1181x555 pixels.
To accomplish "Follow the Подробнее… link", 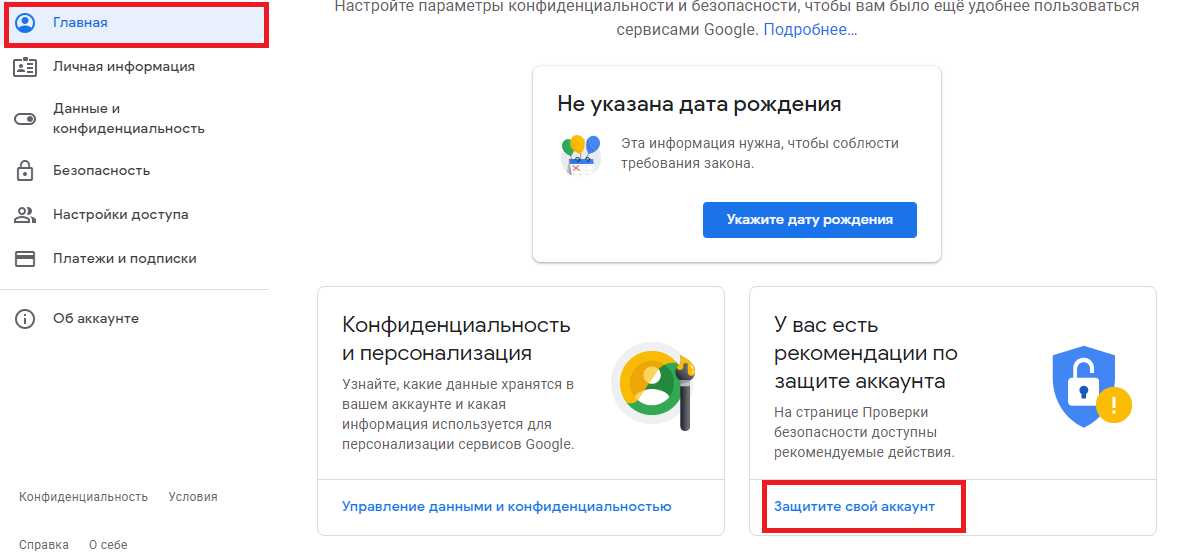I will (x=810, y=30).
